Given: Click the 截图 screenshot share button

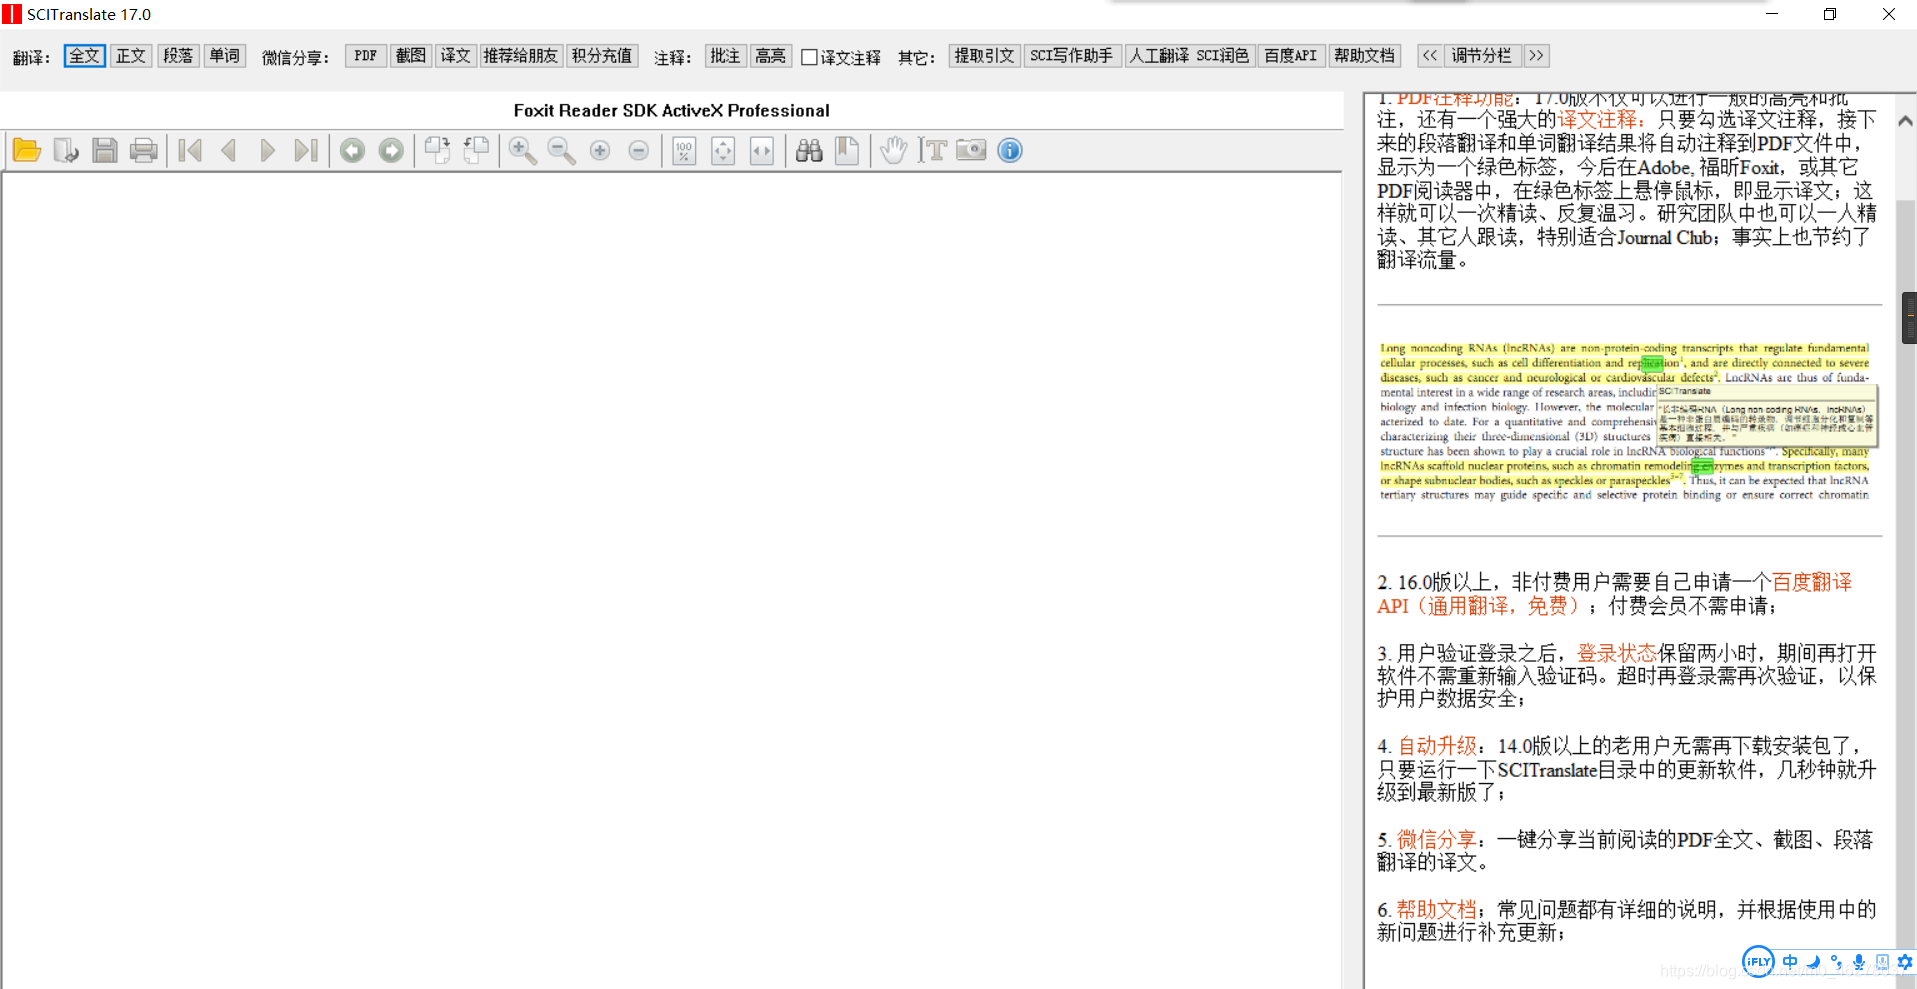Looking at the screenshot, I should pyautogui.click(x=410, y=56).
